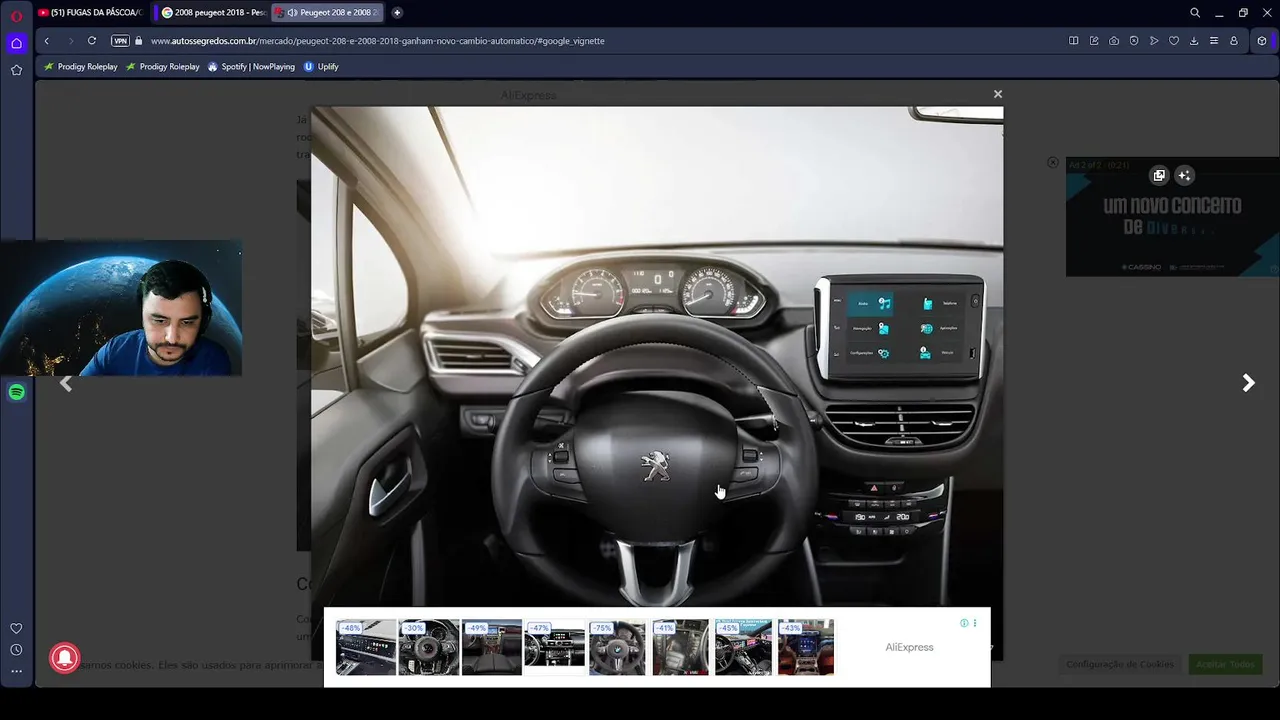Screen dimensions: 1280x720
Task: Search tabs with the magnifier icon
Action: [1194, 13]
